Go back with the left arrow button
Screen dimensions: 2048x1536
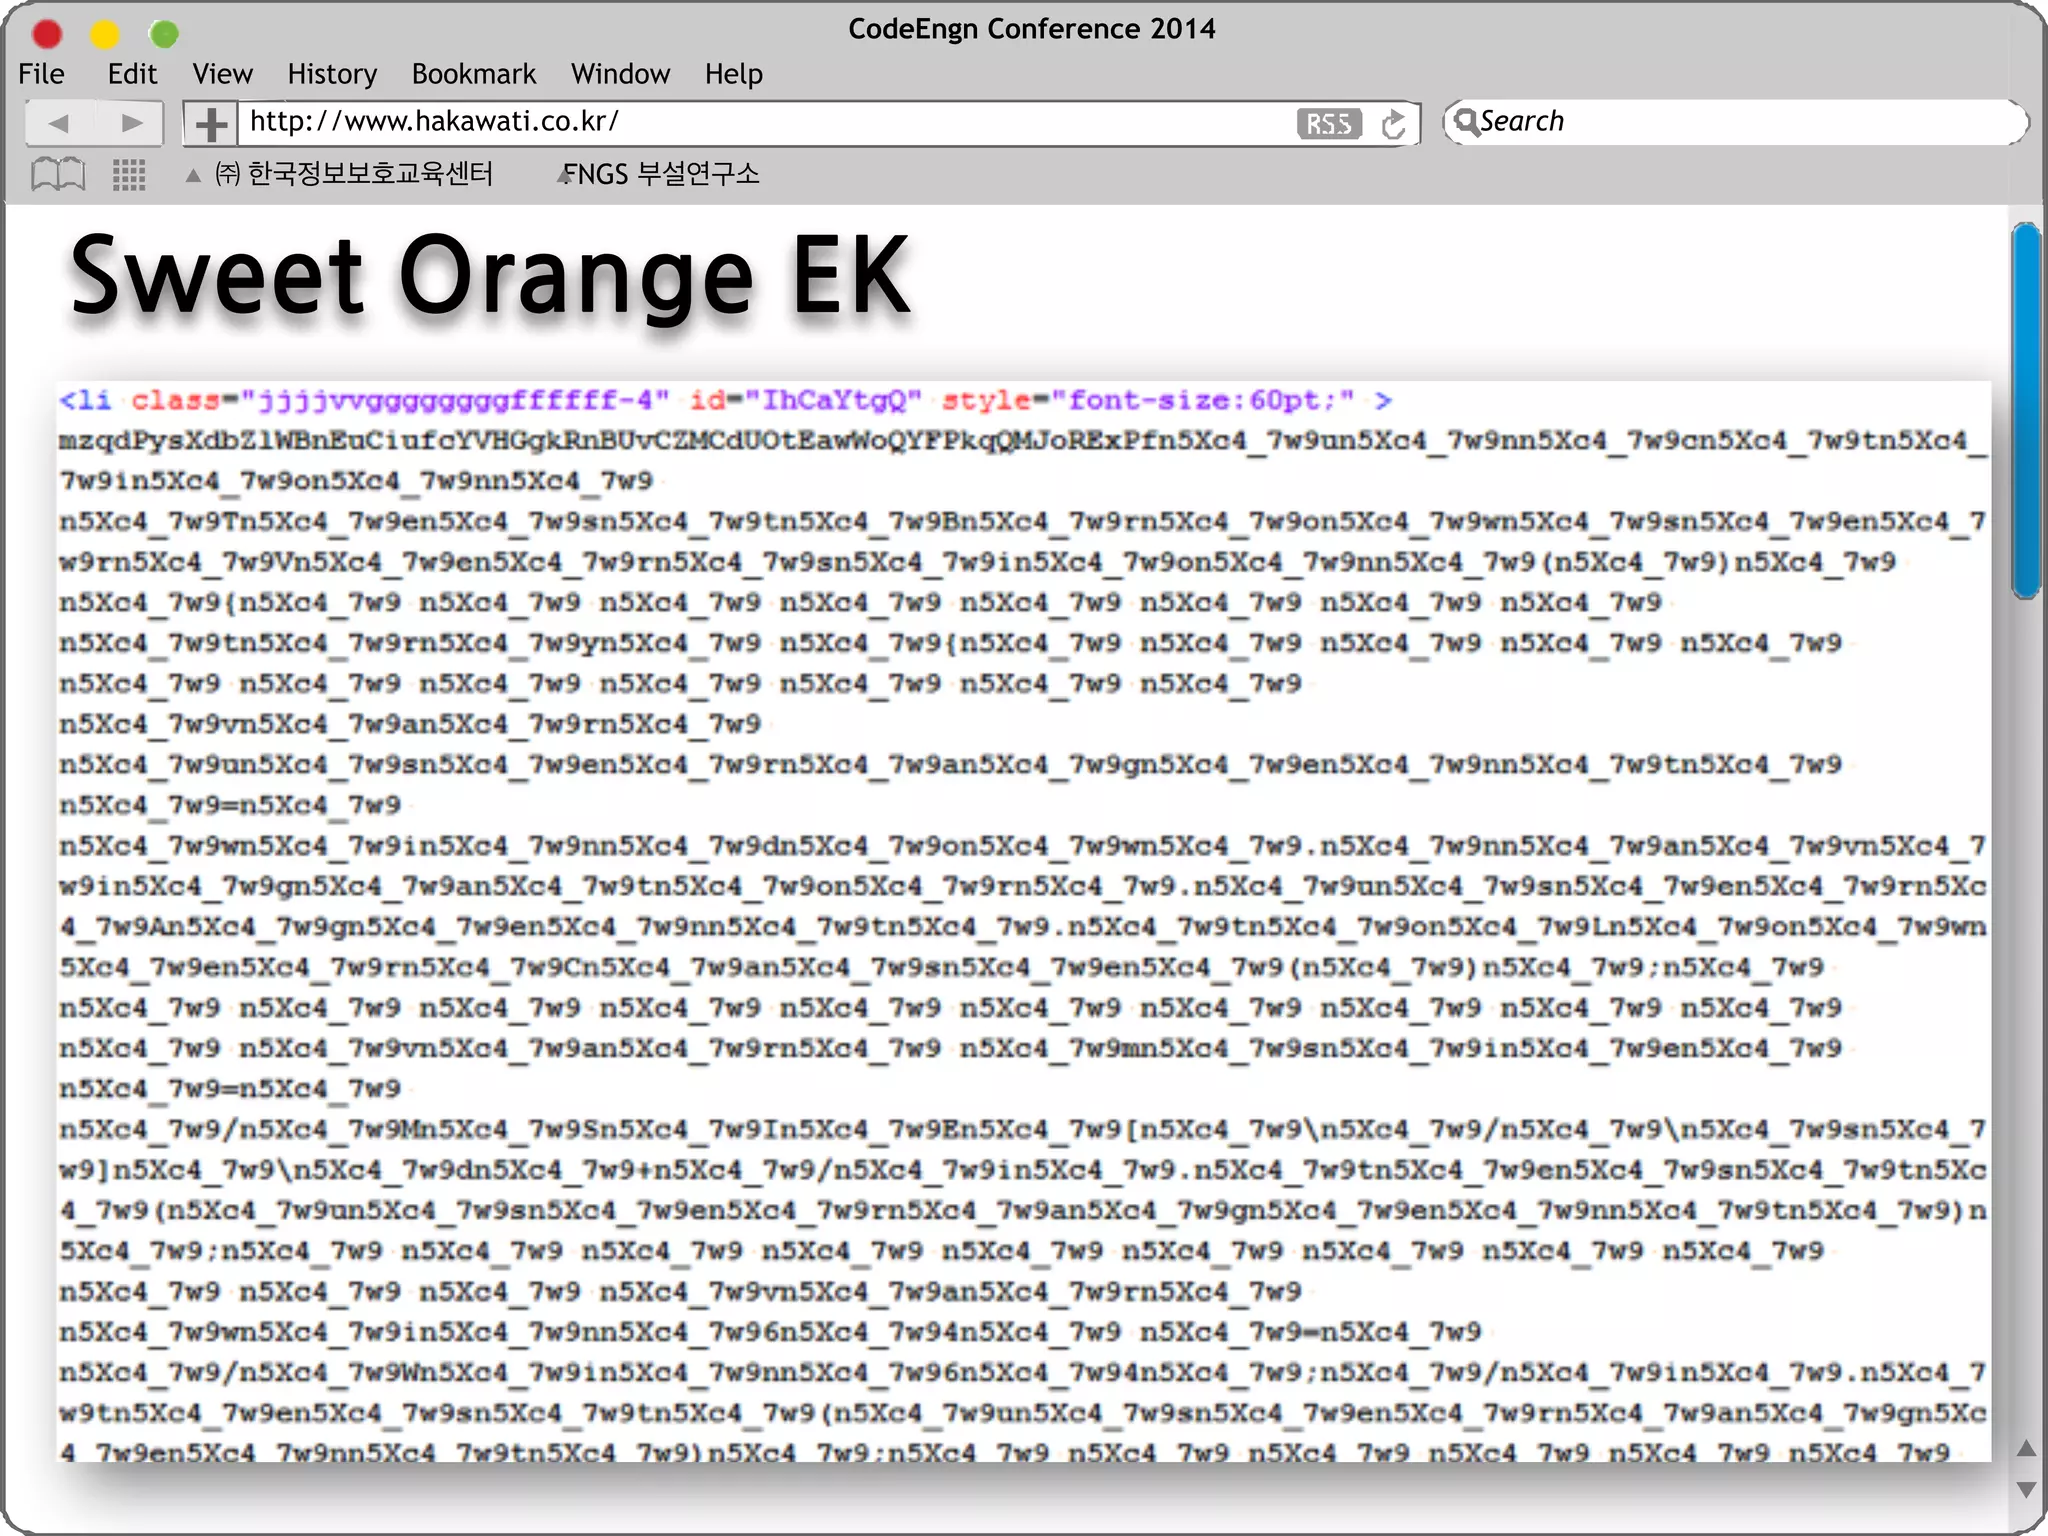(x=59, y=123)
